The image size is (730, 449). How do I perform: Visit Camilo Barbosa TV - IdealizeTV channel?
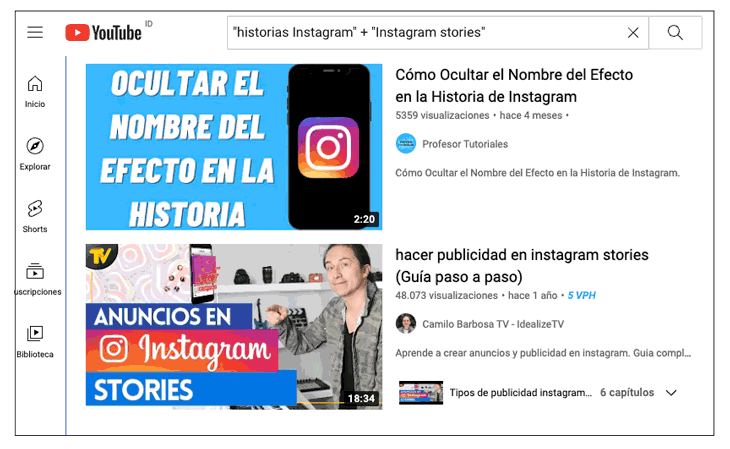tap(493, 324)
